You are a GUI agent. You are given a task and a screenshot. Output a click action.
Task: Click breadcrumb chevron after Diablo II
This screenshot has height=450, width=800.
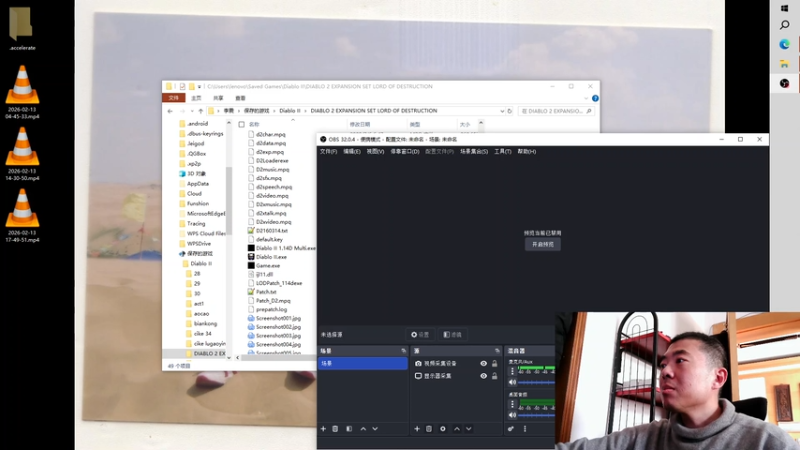pyautogui.click(x=305, y=111)
